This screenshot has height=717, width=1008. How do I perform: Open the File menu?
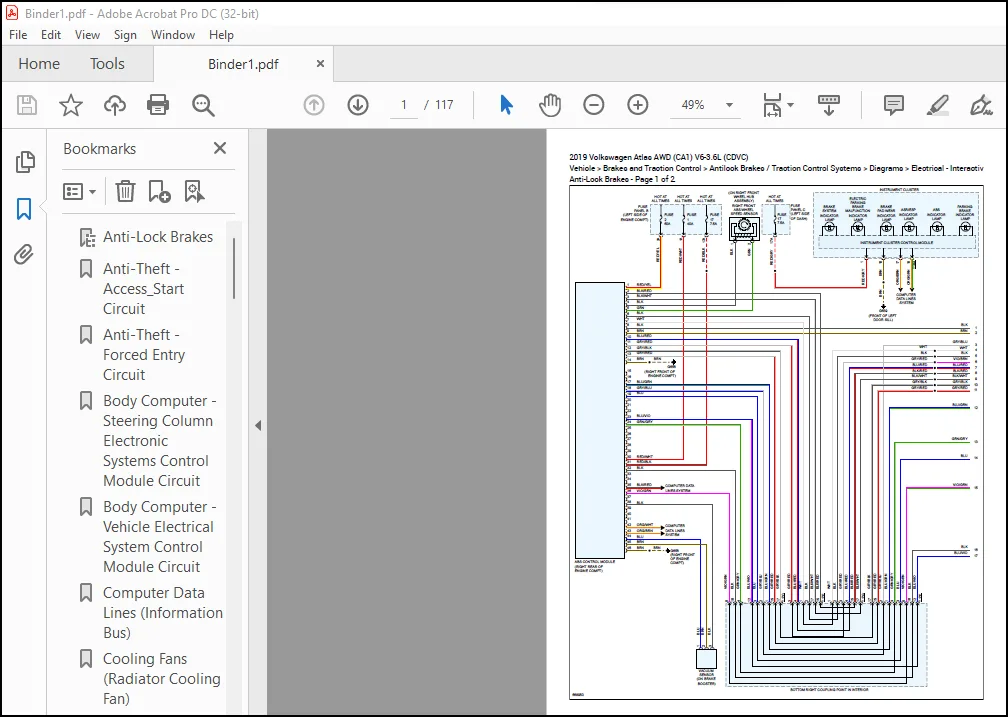[x=18, y=35]
